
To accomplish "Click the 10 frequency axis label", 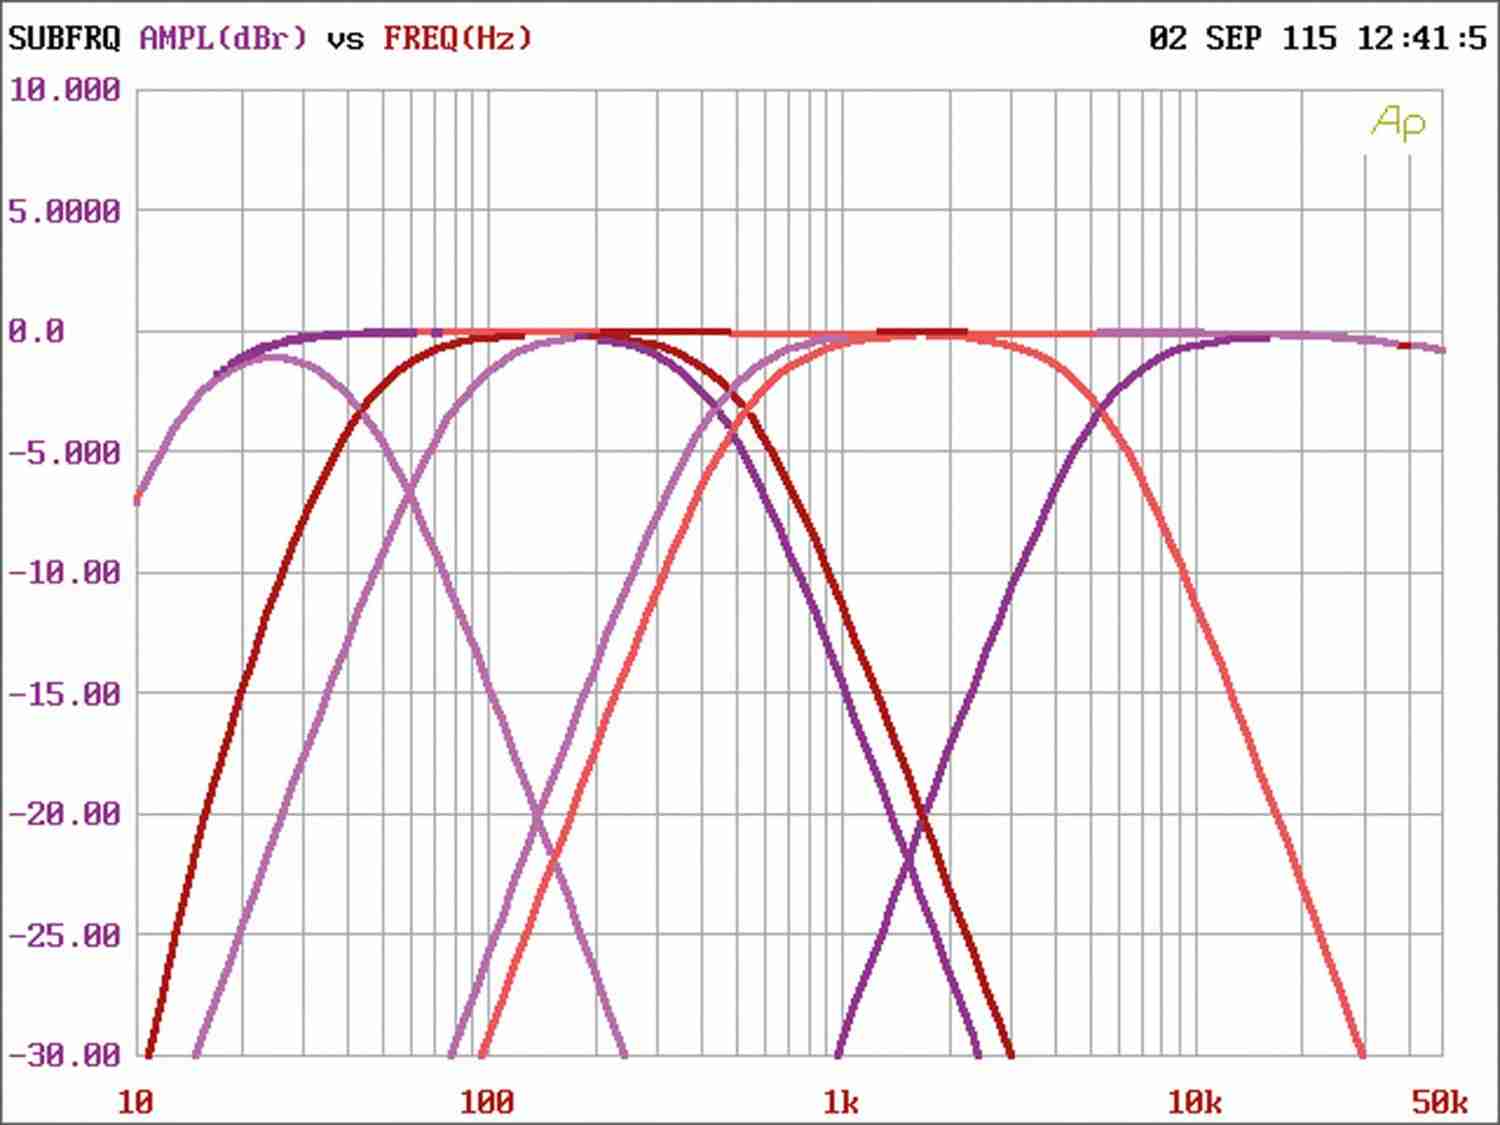I will click(x=136, y=1102).
